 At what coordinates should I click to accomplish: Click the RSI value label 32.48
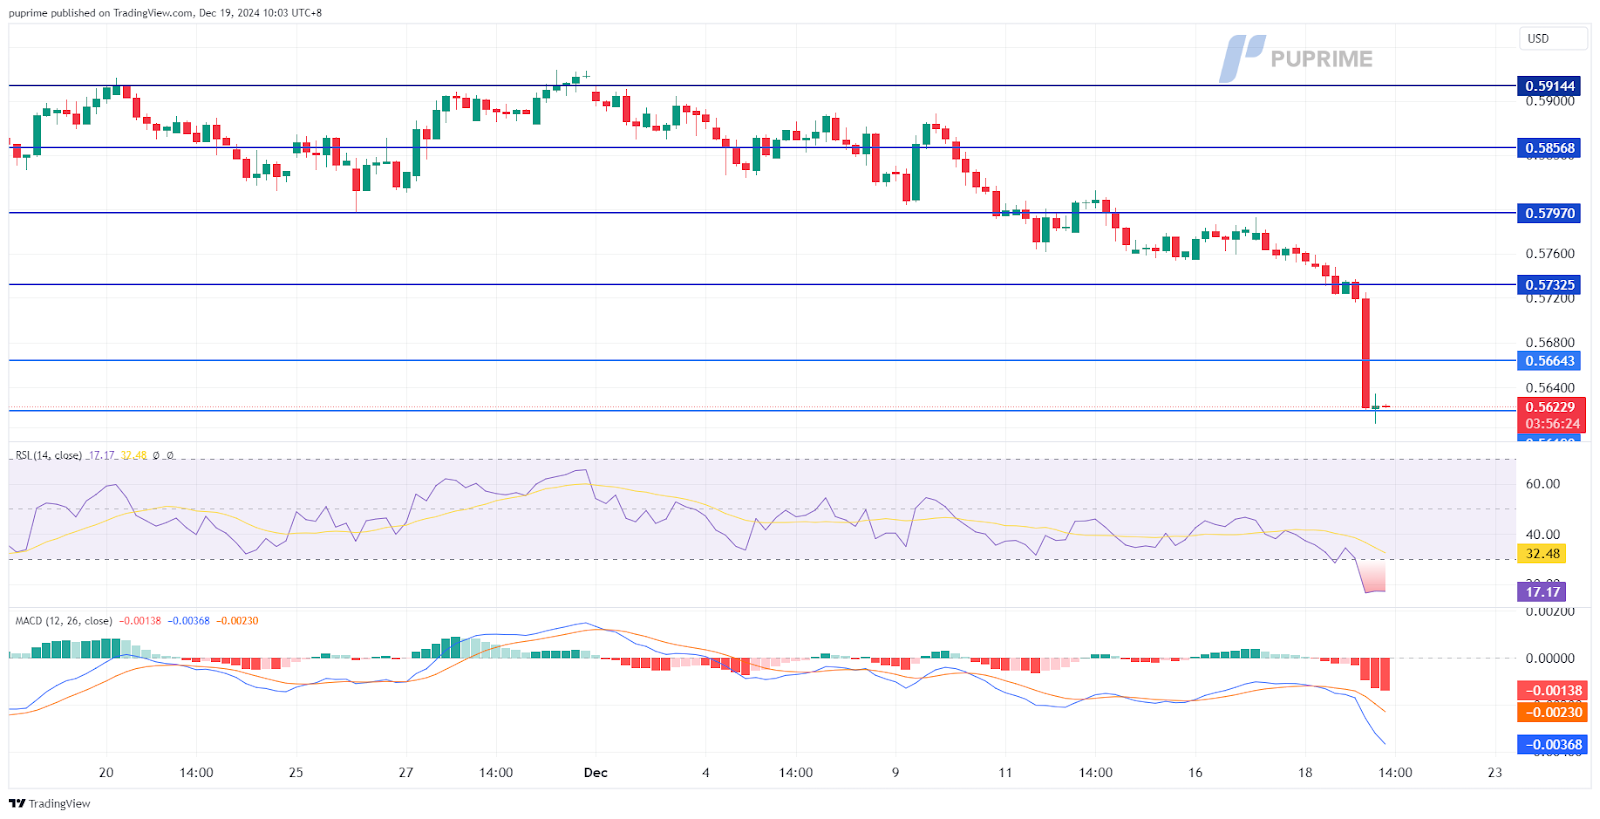point(1542,554)
